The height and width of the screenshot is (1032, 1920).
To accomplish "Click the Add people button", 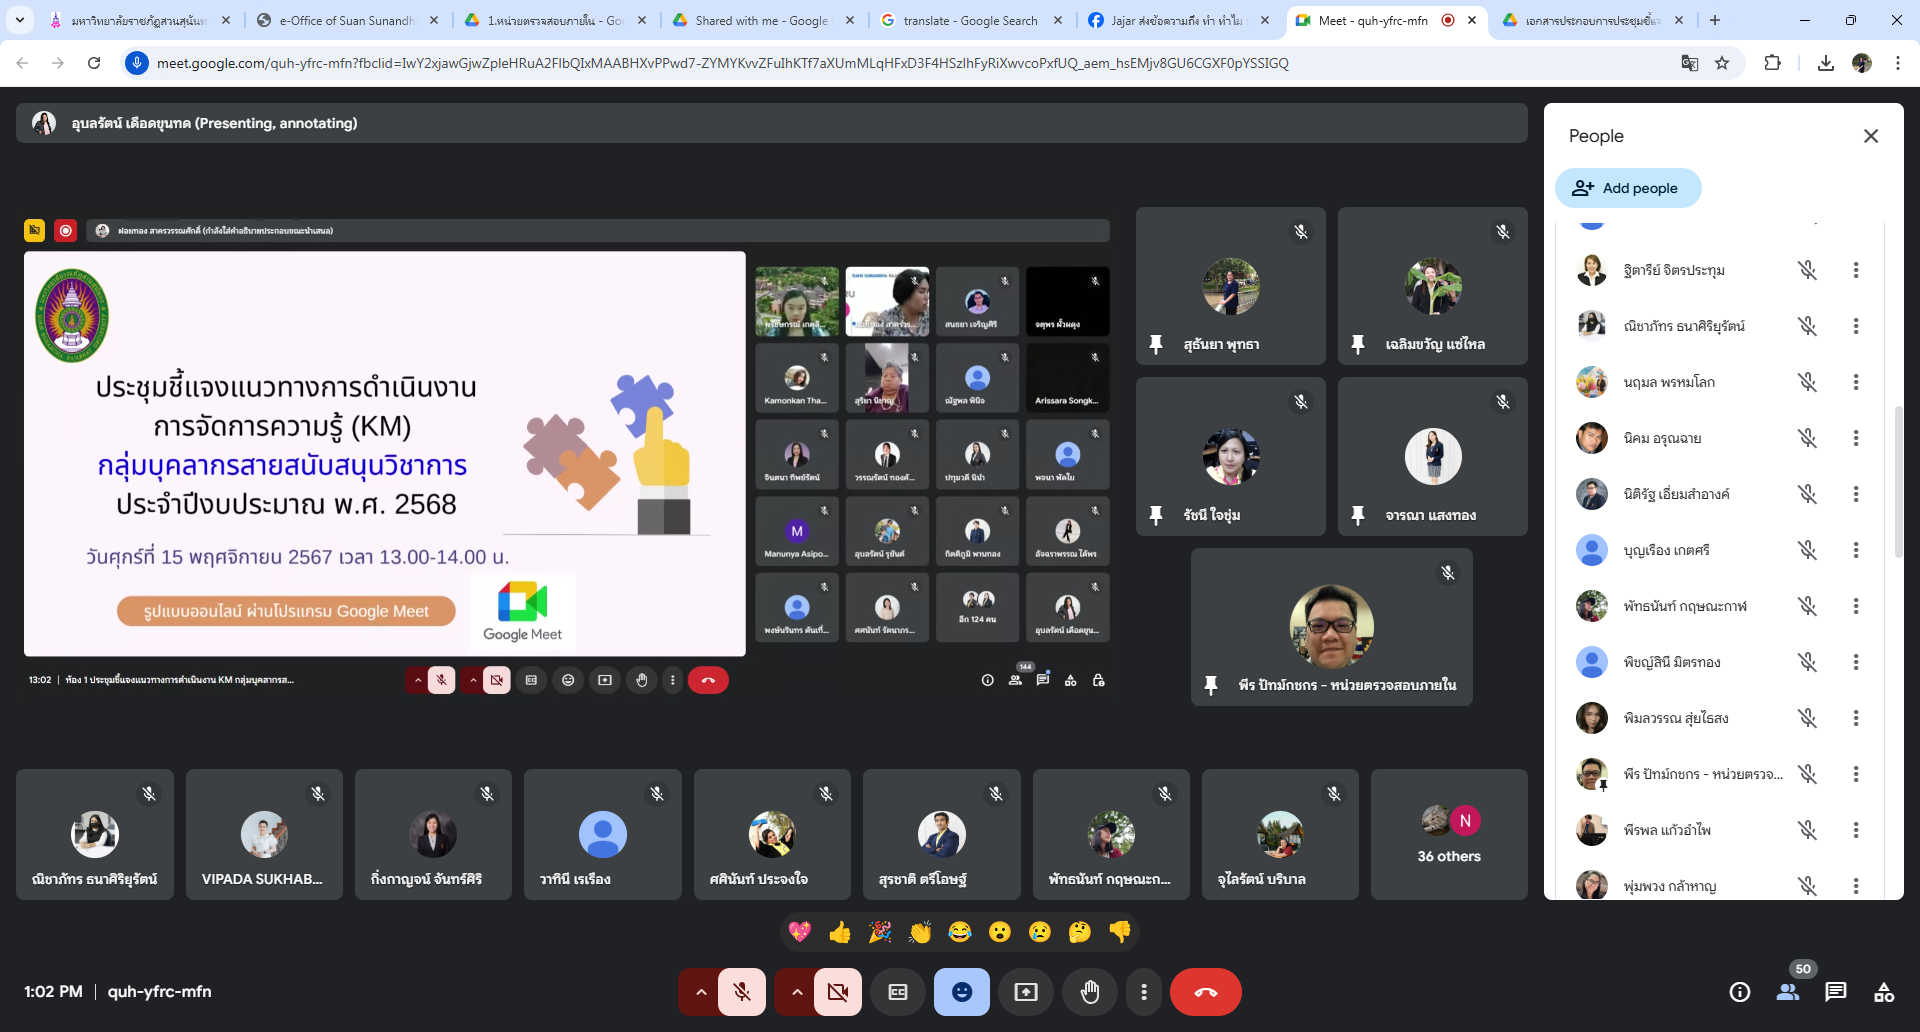I will tap(1627, 188).
